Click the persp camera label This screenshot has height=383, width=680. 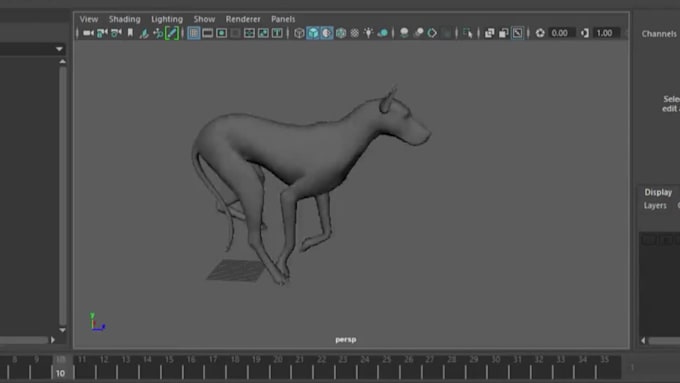coord(346,340)
